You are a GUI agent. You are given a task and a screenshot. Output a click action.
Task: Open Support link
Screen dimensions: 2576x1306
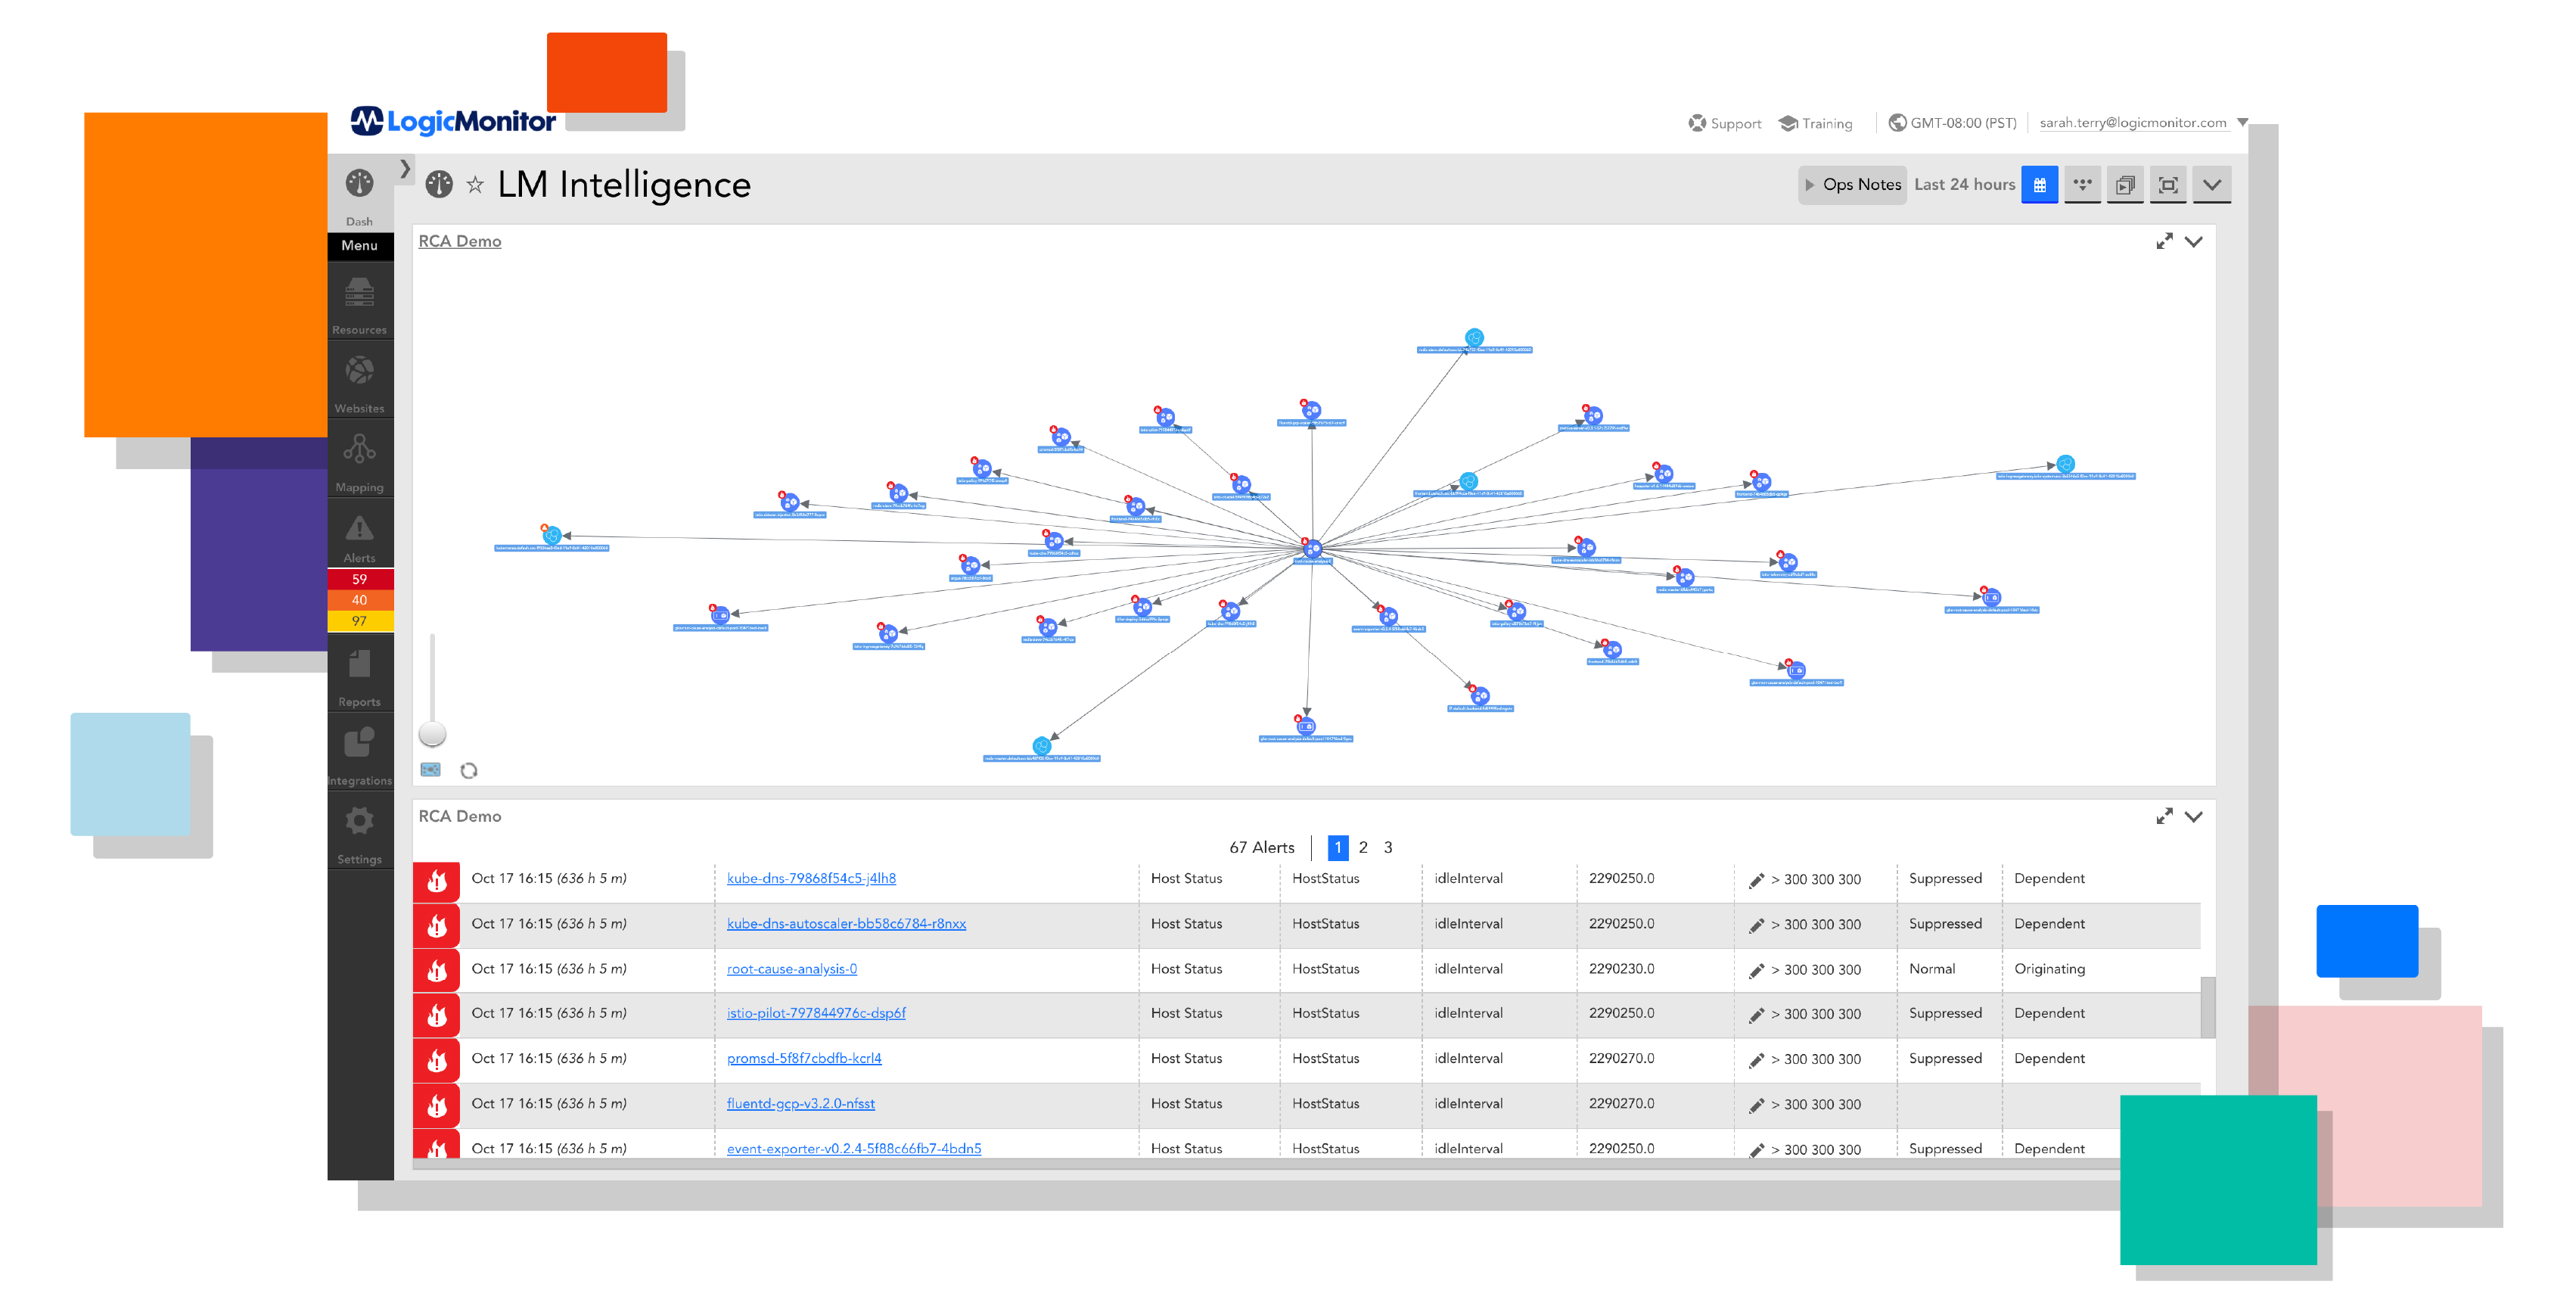(x=1724, y=123)
